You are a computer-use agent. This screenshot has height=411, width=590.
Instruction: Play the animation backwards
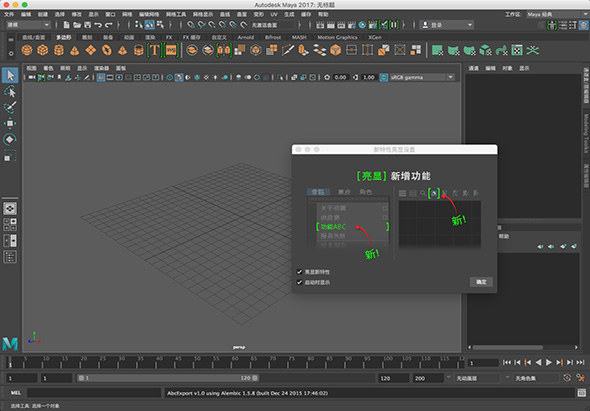pyautogui.click(x=538, y=362)
